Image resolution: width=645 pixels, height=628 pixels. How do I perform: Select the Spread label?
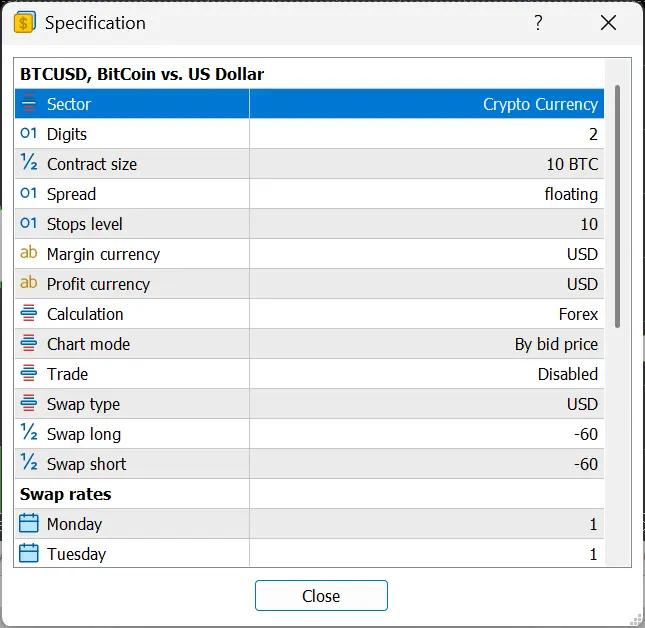71,195
